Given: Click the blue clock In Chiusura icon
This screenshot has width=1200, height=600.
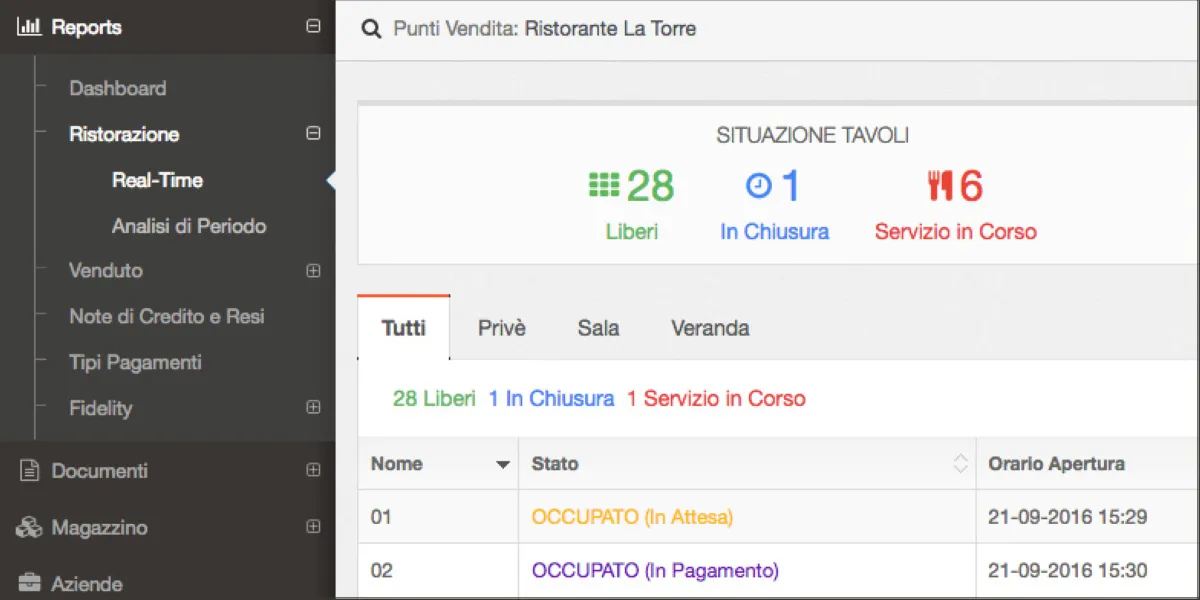Looking at the screenshot, I should [x=759, y=185].
